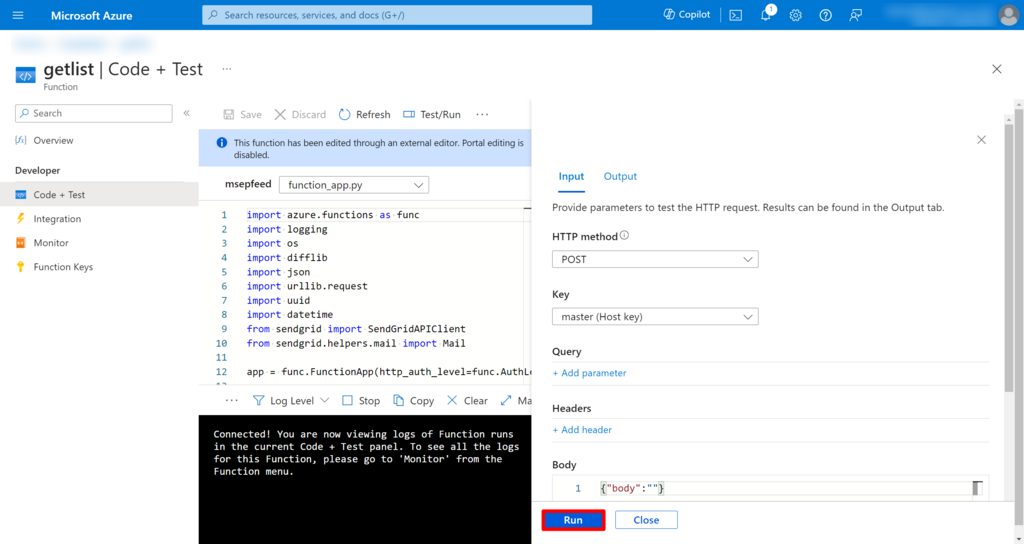
Task: Open the Test/Run panel
Action: [x=432, y=114]
